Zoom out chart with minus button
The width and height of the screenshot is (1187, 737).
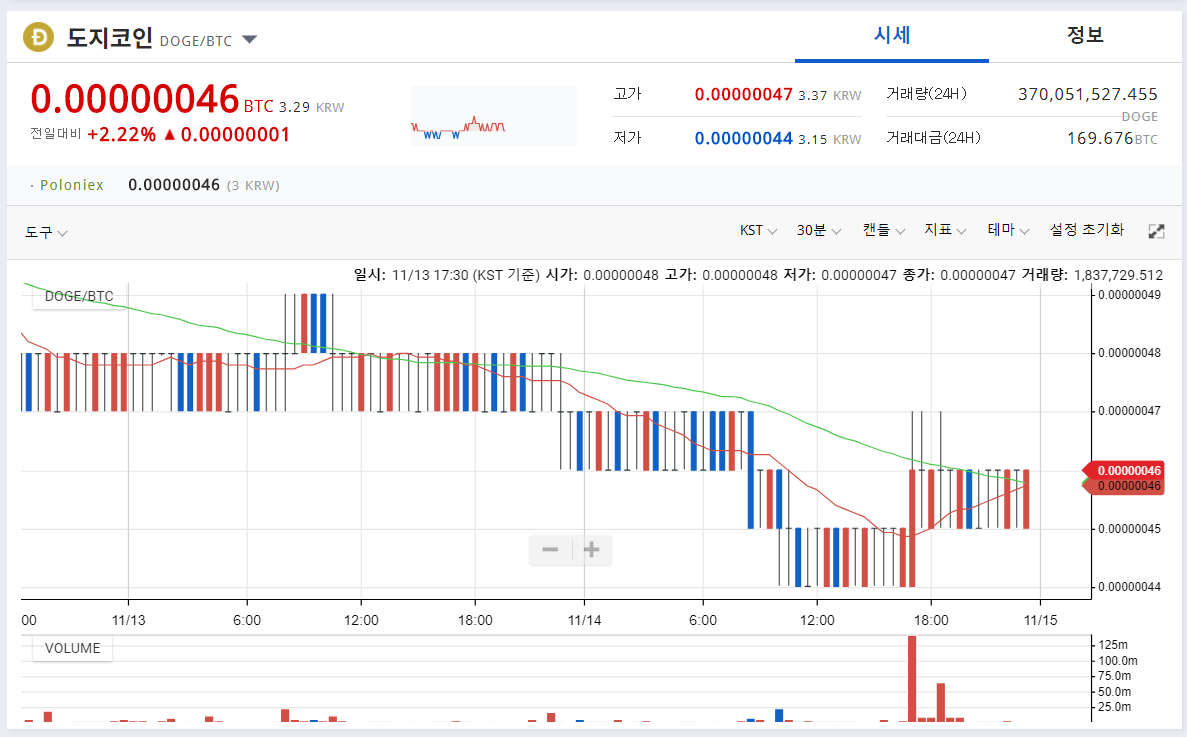550,549
